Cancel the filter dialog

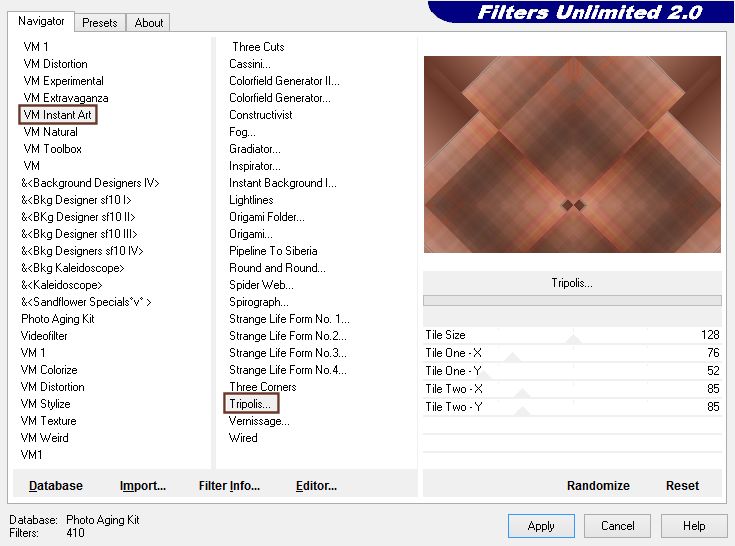(617, 526)
